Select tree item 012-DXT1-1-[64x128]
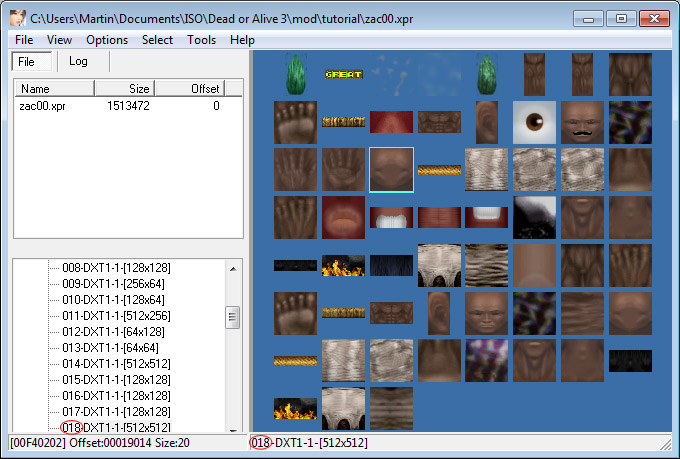This screenshot has height=459, width=680. tap(113, 332)
